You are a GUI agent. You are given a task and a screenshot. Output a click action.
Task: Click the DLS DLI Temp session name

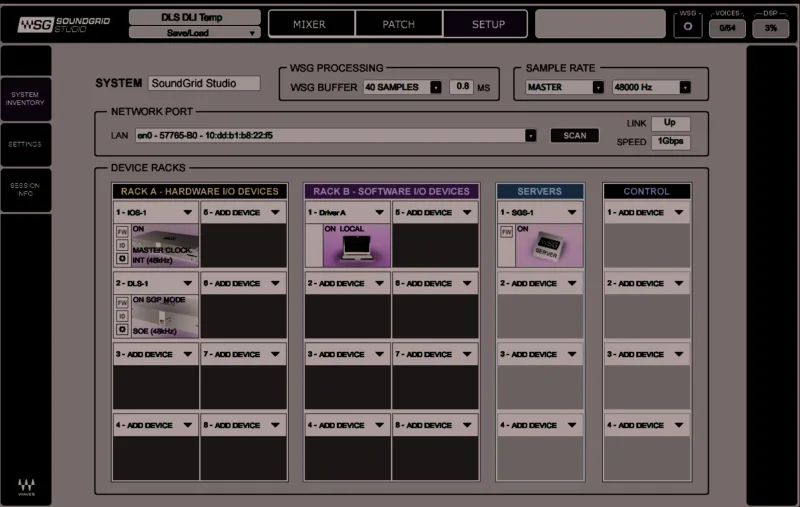tap(194, 17)
